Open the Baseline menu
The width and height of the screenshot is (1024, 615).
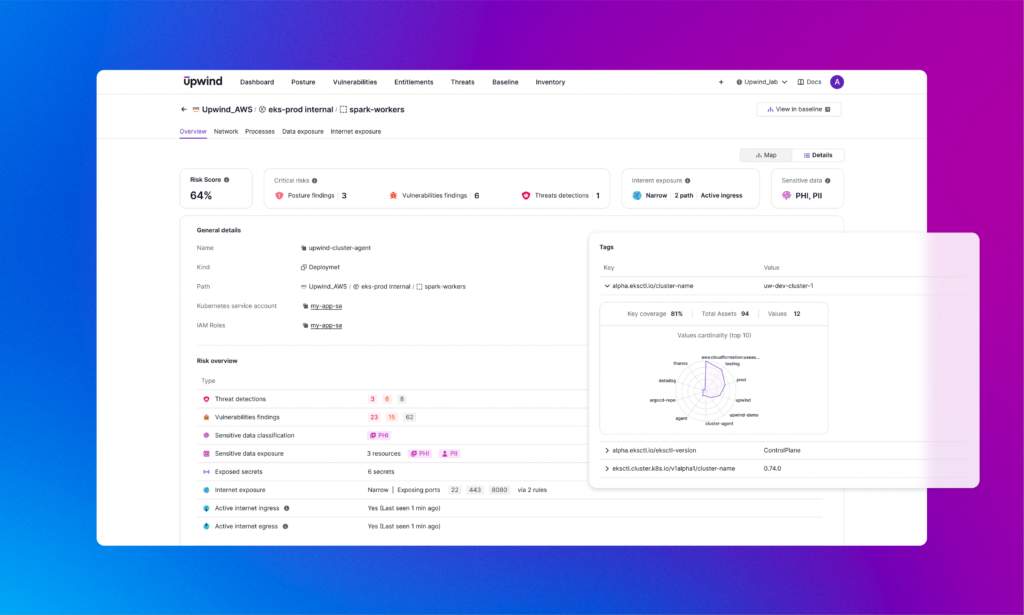click(x=505, y=82)
